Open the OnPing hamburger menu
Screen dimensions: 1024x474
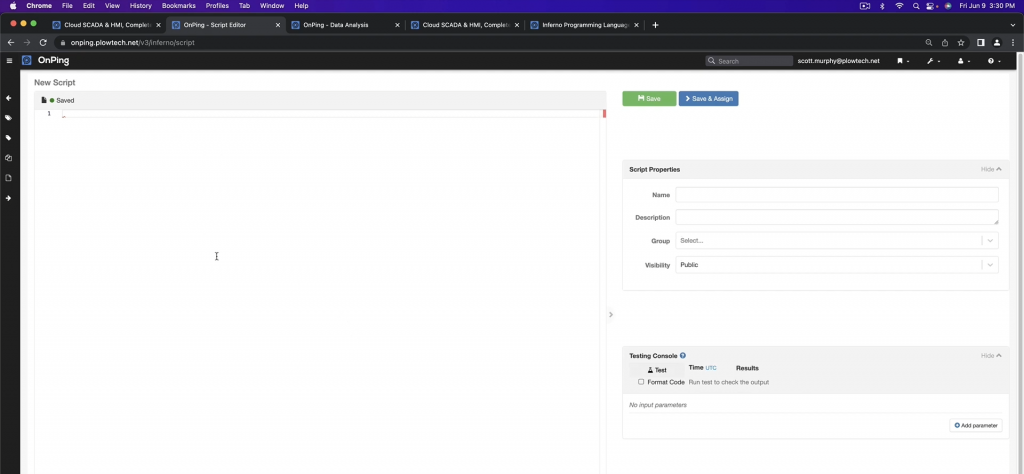tap(9, 61)
